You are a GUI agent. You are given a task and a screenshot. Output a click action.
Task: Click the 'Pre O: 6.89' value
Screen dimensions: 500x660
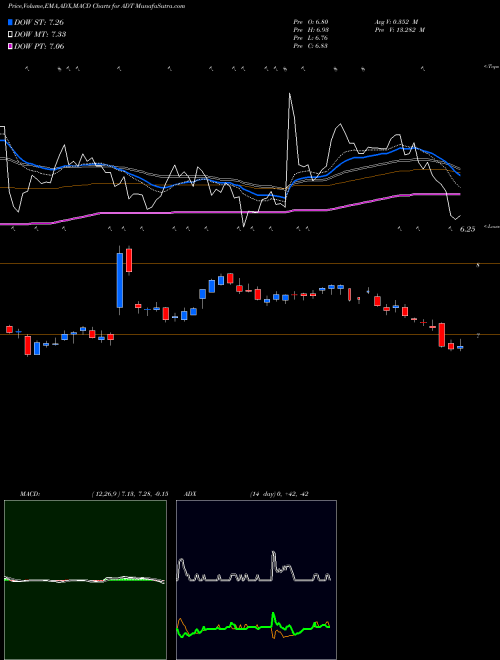pyautogui.click(x=311, y=22)
